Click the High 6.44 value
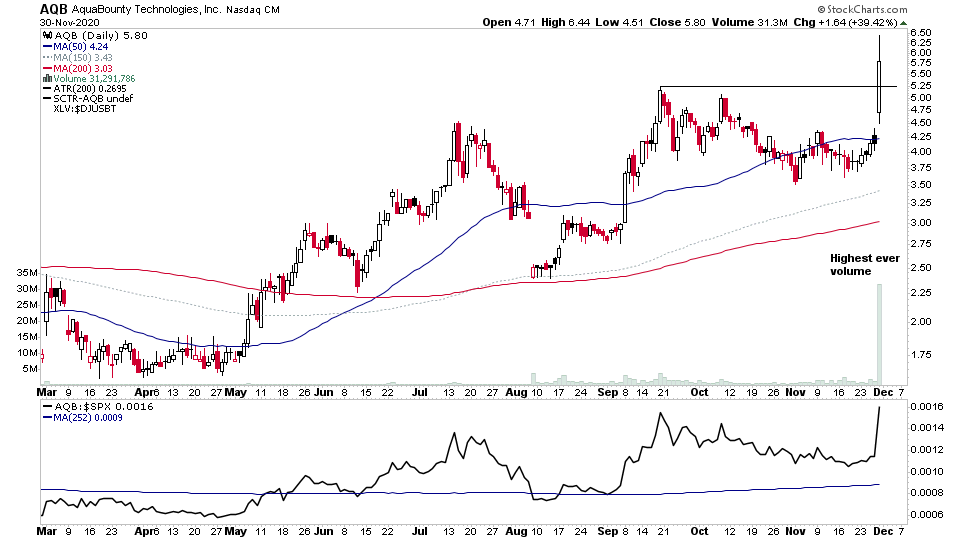 (566, 22)
